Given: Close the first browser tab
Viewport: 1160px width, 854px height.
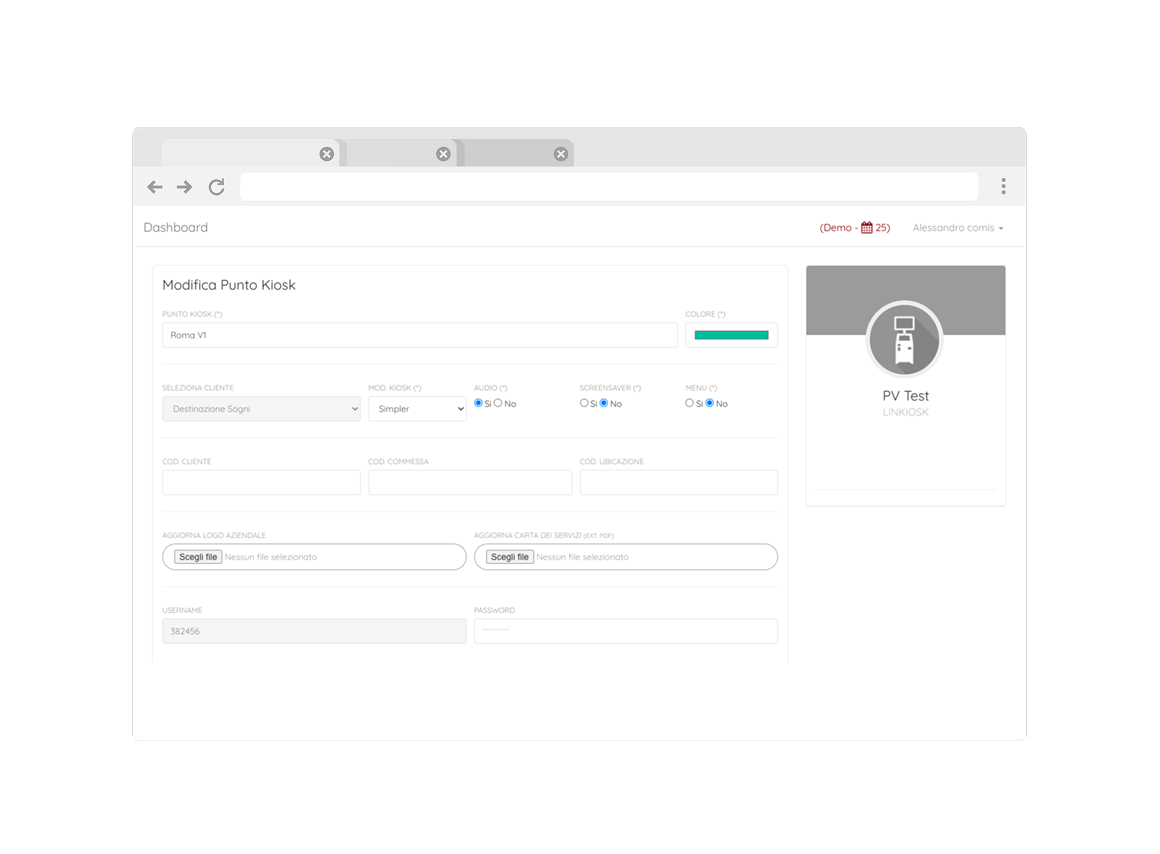Looking at the screenshot, I should 326,154.
